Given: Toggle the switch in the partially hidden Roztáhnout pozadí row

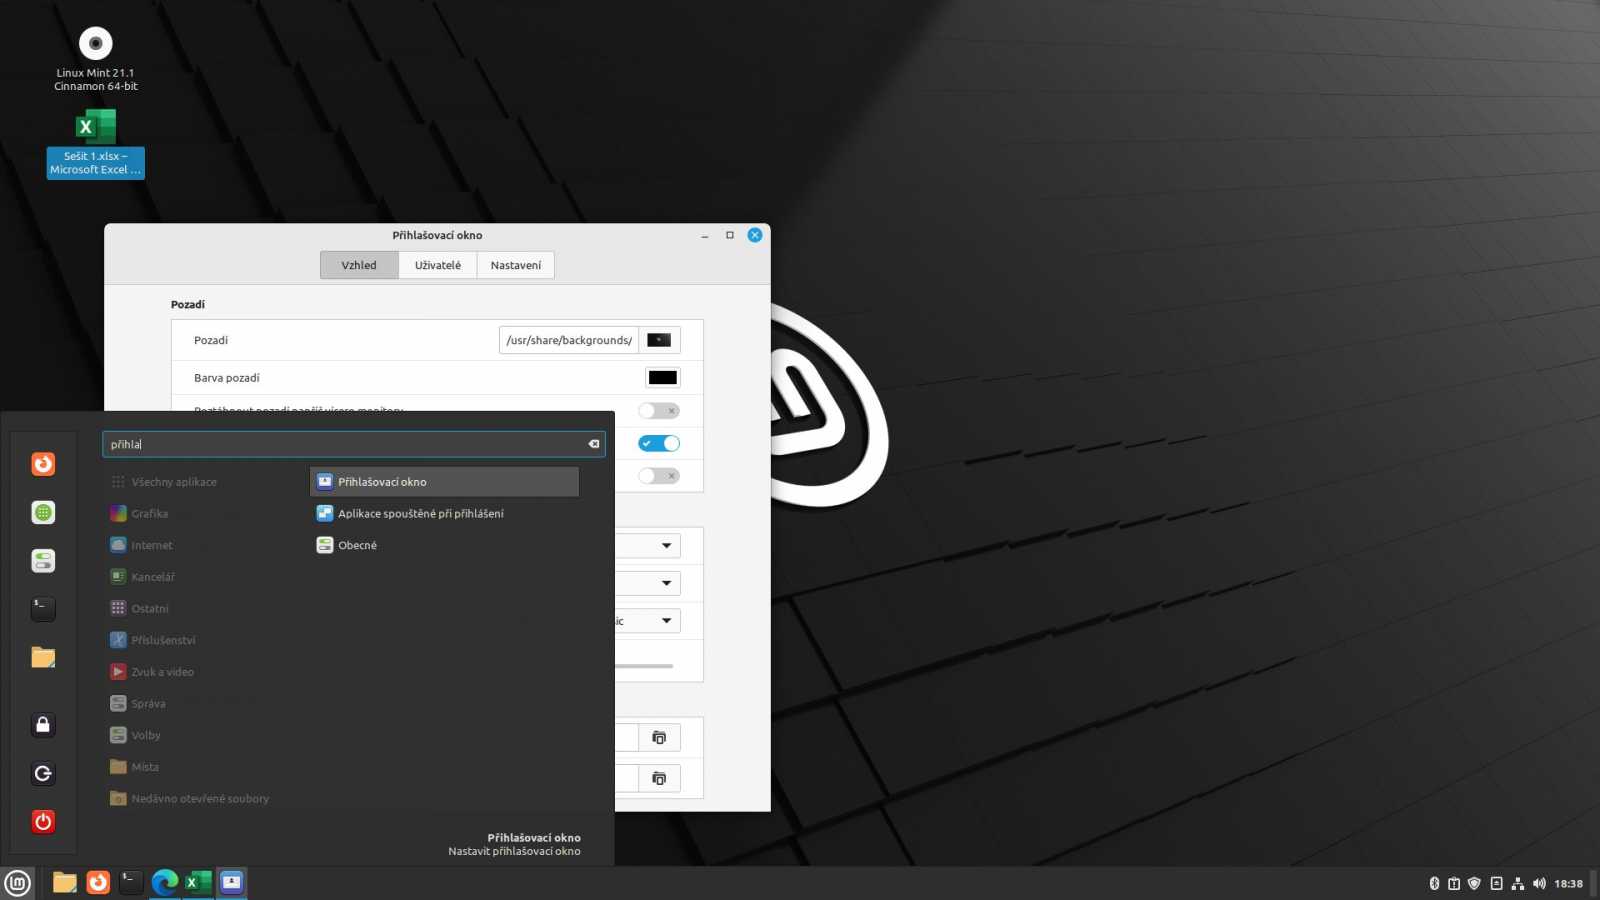Looking at the screenshot, I should pyautogui.click(x=659, y=410).
